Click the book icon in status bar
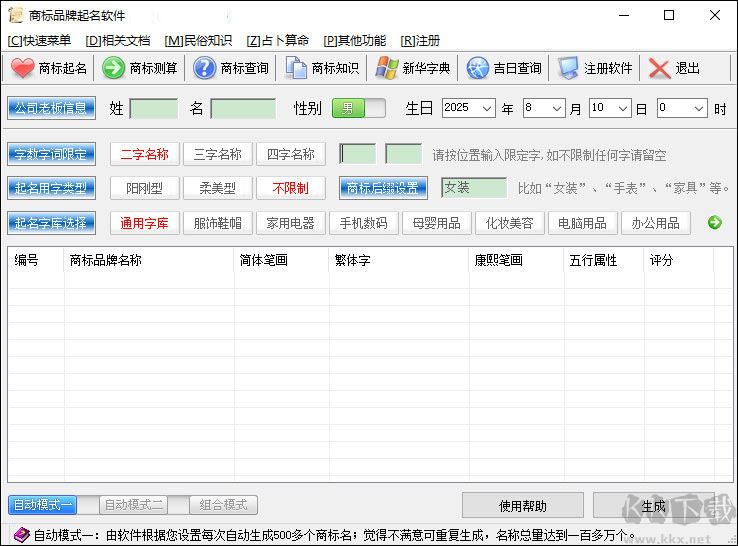Image resolution: width=738 pixels, height=546 pixels. [21, 535]
